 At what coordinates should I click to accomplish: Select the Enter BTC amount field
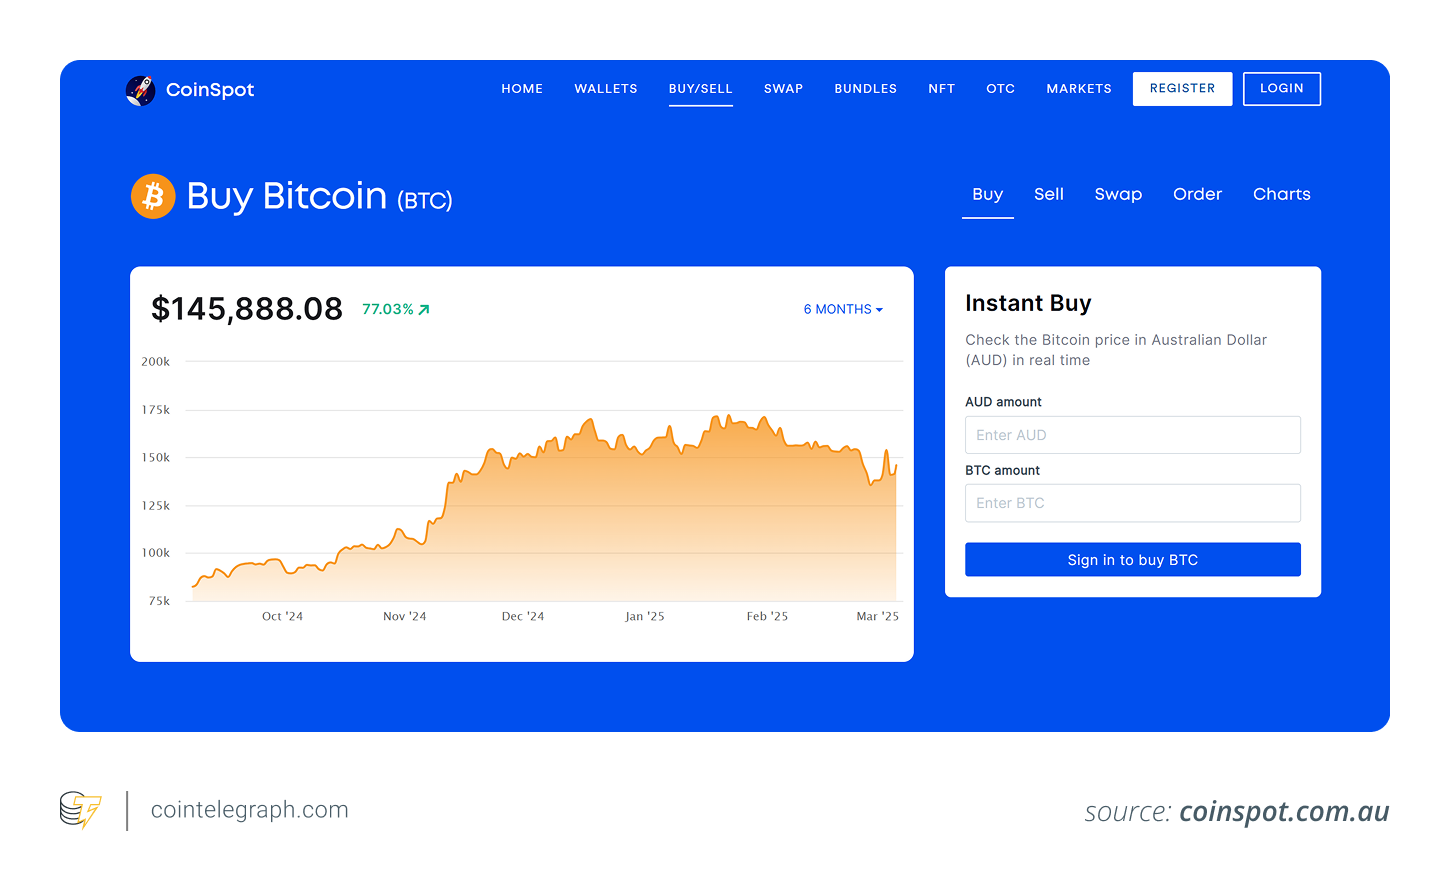coord(1132,503)
